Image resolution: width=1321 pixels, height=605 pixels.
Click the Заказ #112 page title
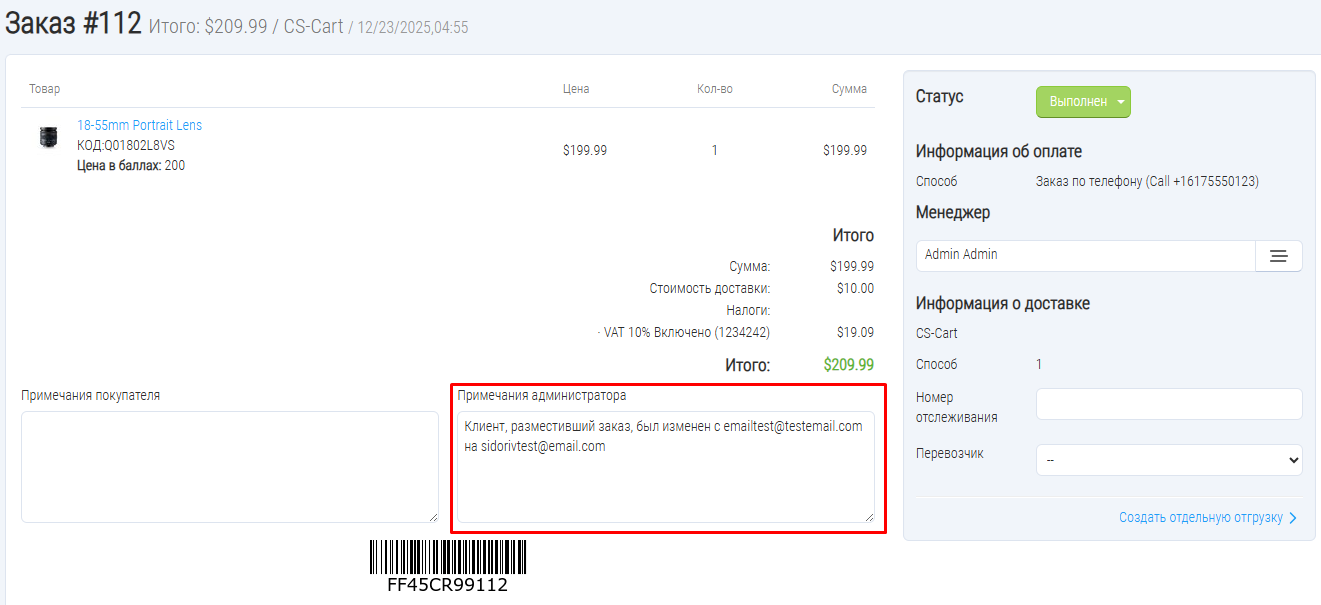point(73,24)
